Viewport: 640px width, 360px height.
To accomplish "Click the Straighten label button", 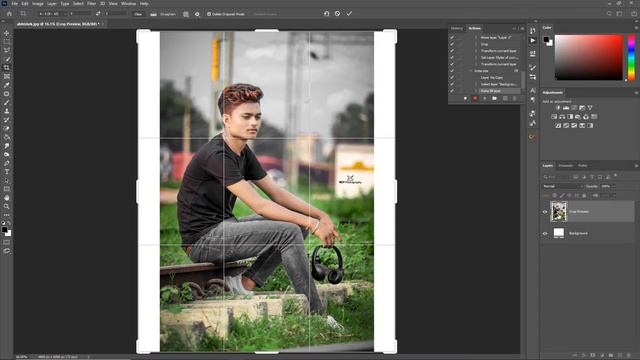I will [x=168, y=14].
